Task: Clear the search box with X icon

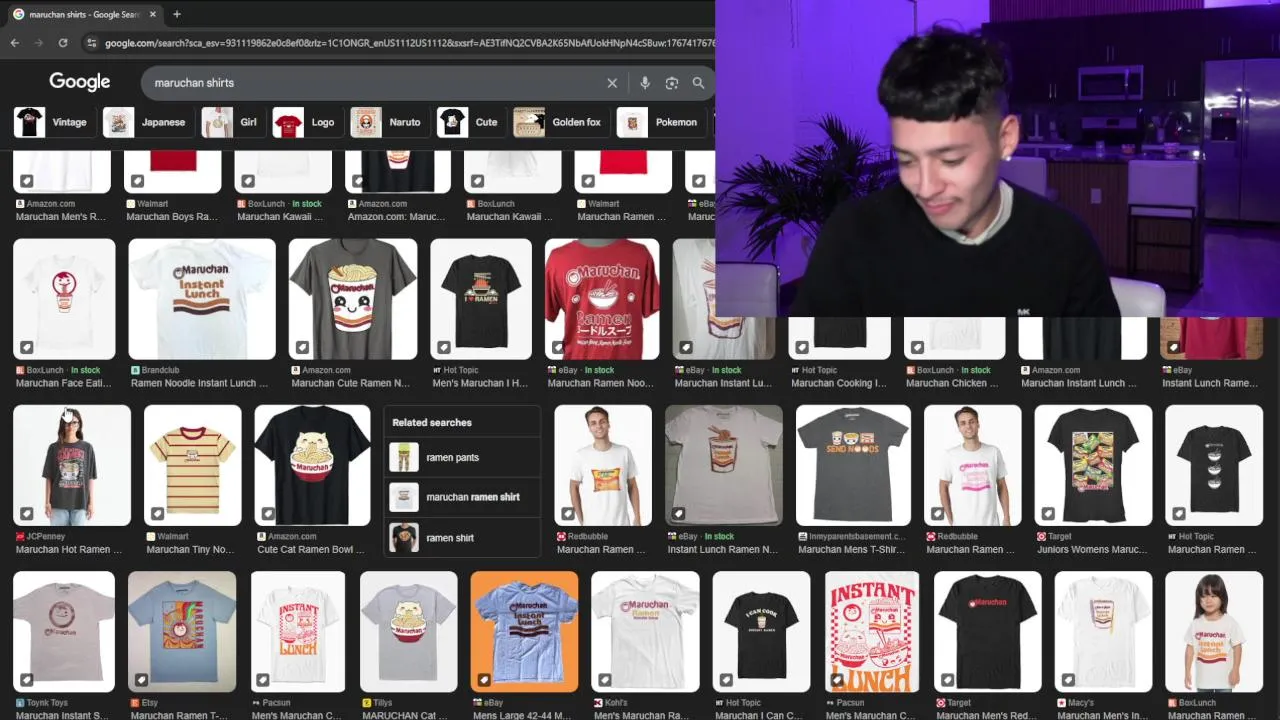Action: (612, 83)
